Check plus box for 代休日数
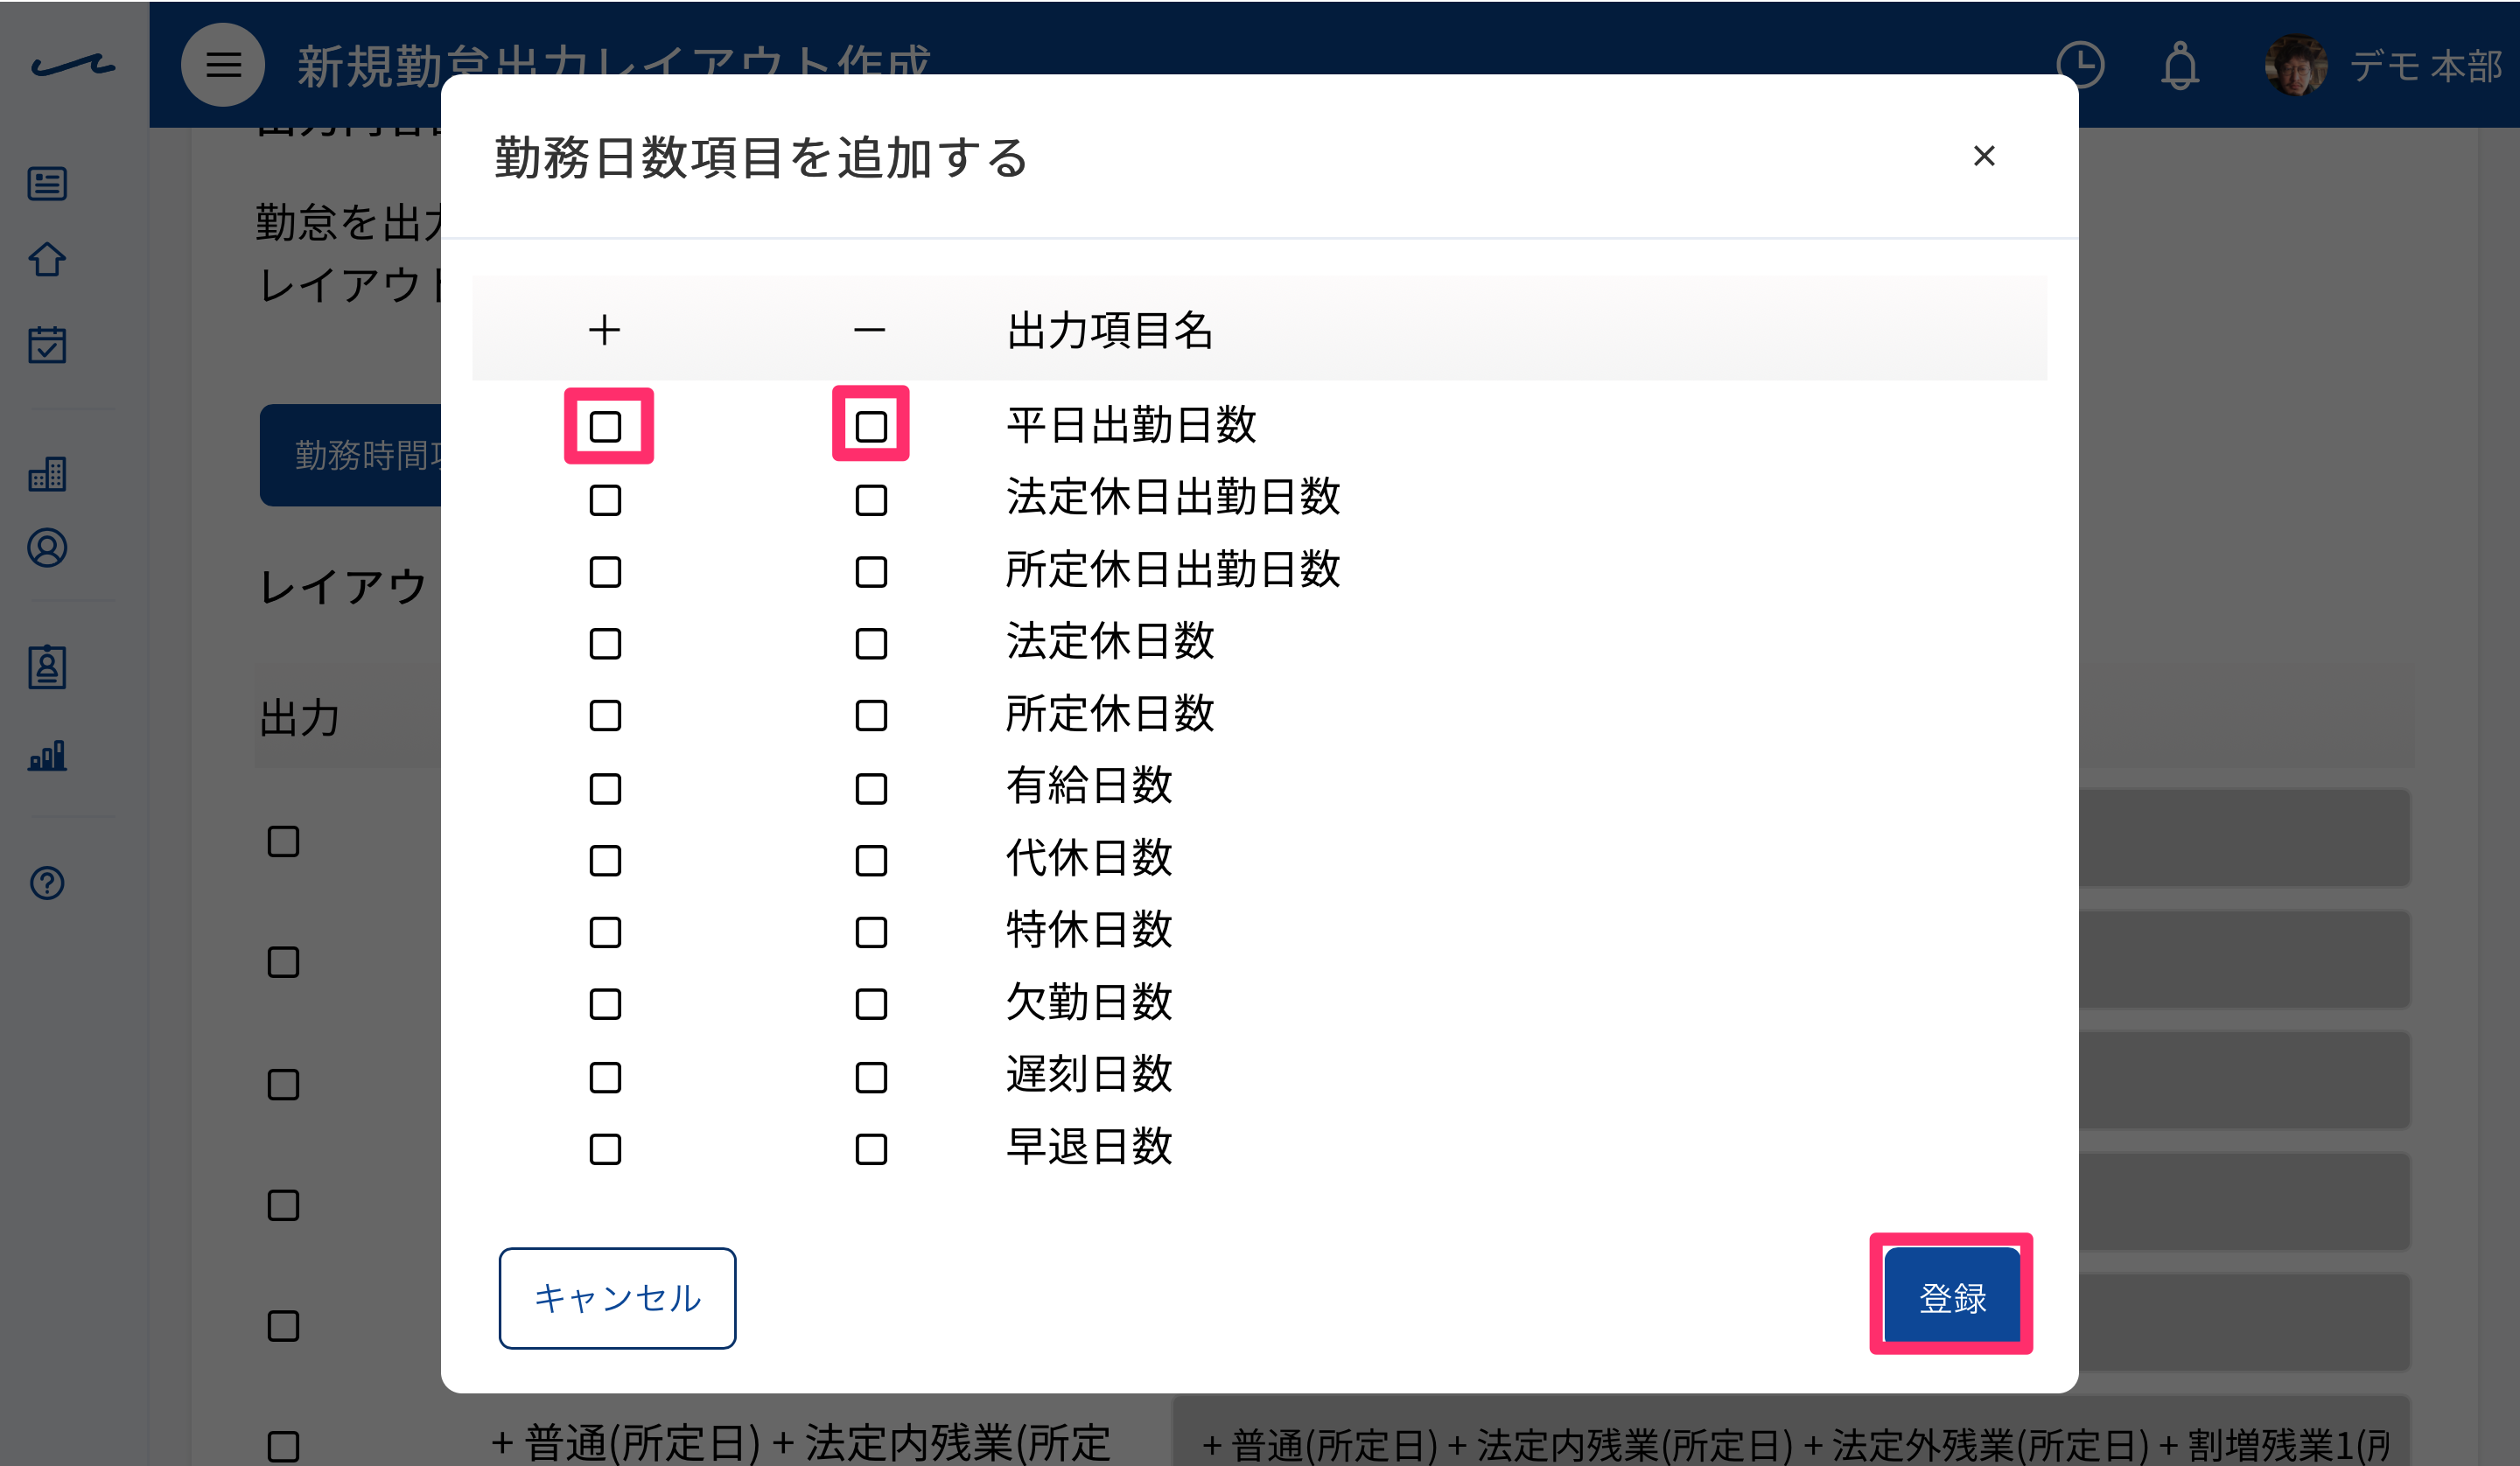This screenshot has height=1466, width=2520. (x=605, y=861)
